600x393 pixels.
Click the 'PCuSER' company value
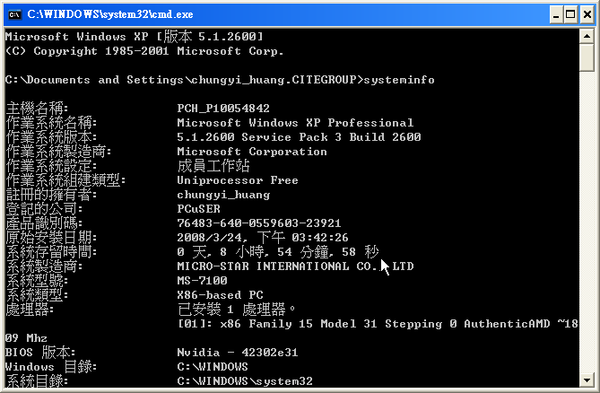pyautogui.click(x=199, y=209)
